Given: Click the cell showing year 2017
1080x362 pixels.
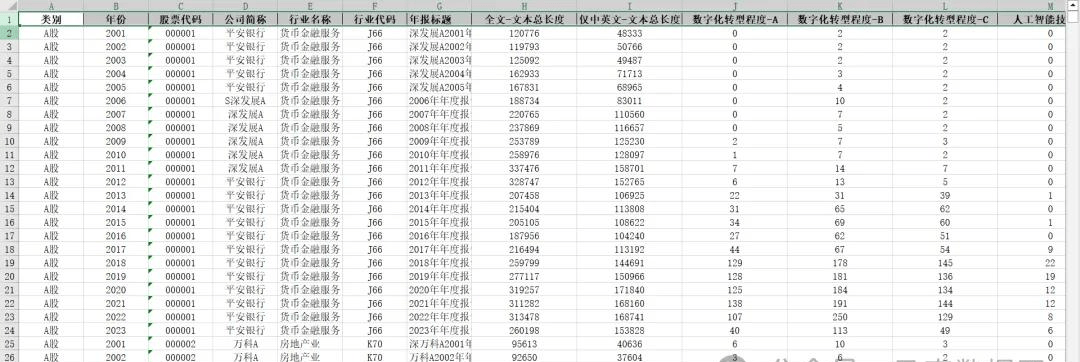Looking at the screenshot, I should 116,249.
